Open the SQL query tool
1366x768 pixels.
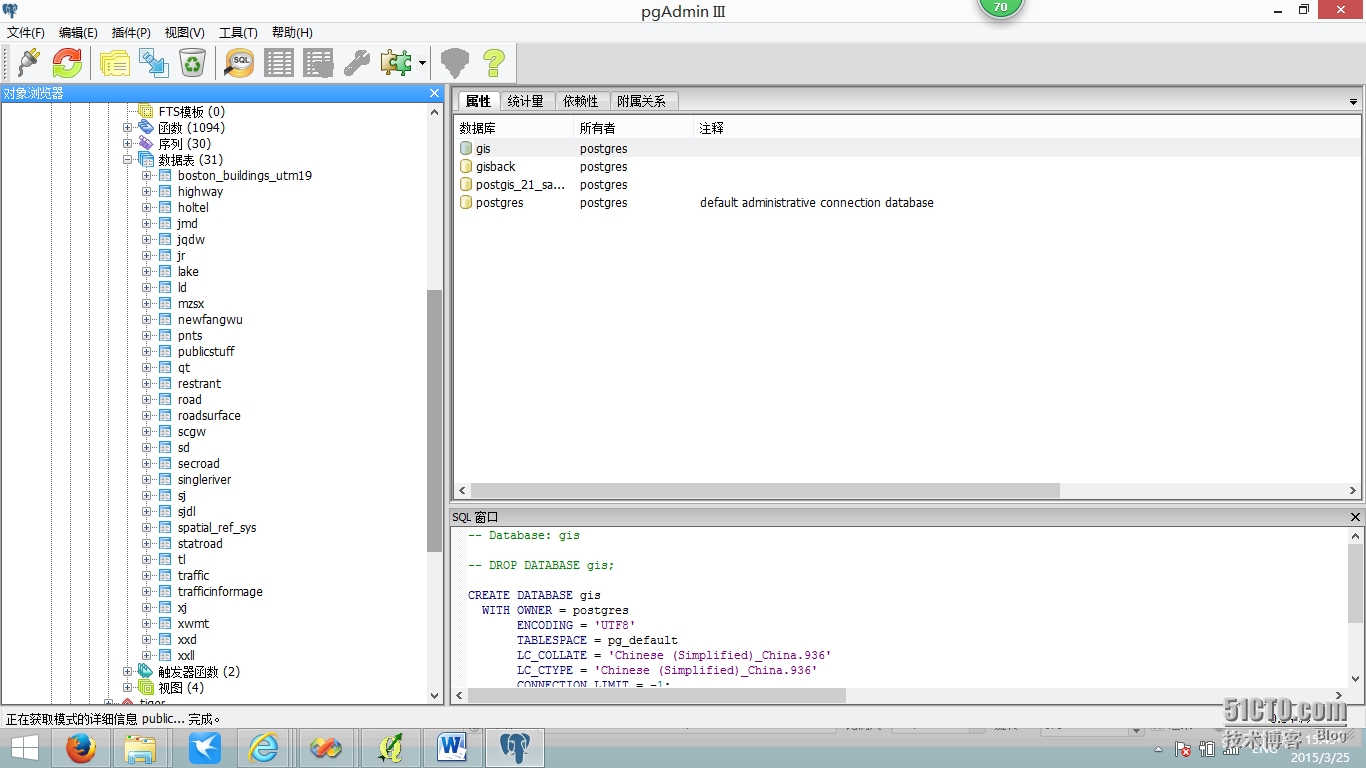click(240, 63)
